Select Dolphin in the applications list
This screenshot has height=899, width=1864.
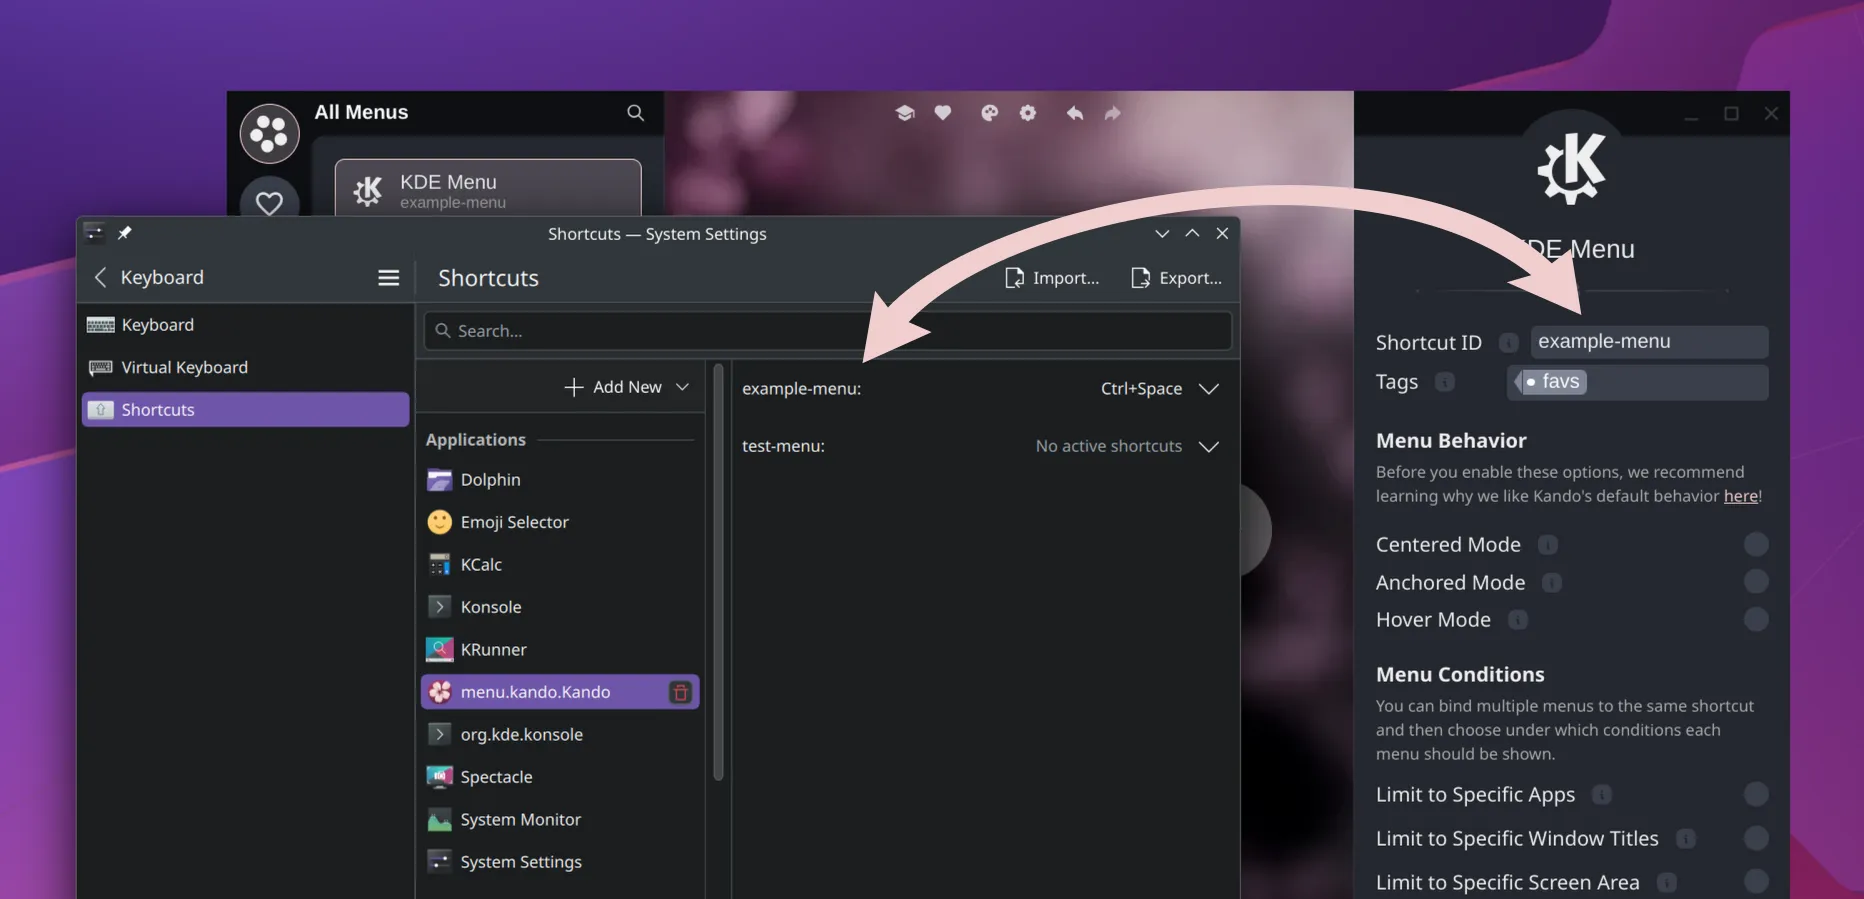(x=560, y=480)
